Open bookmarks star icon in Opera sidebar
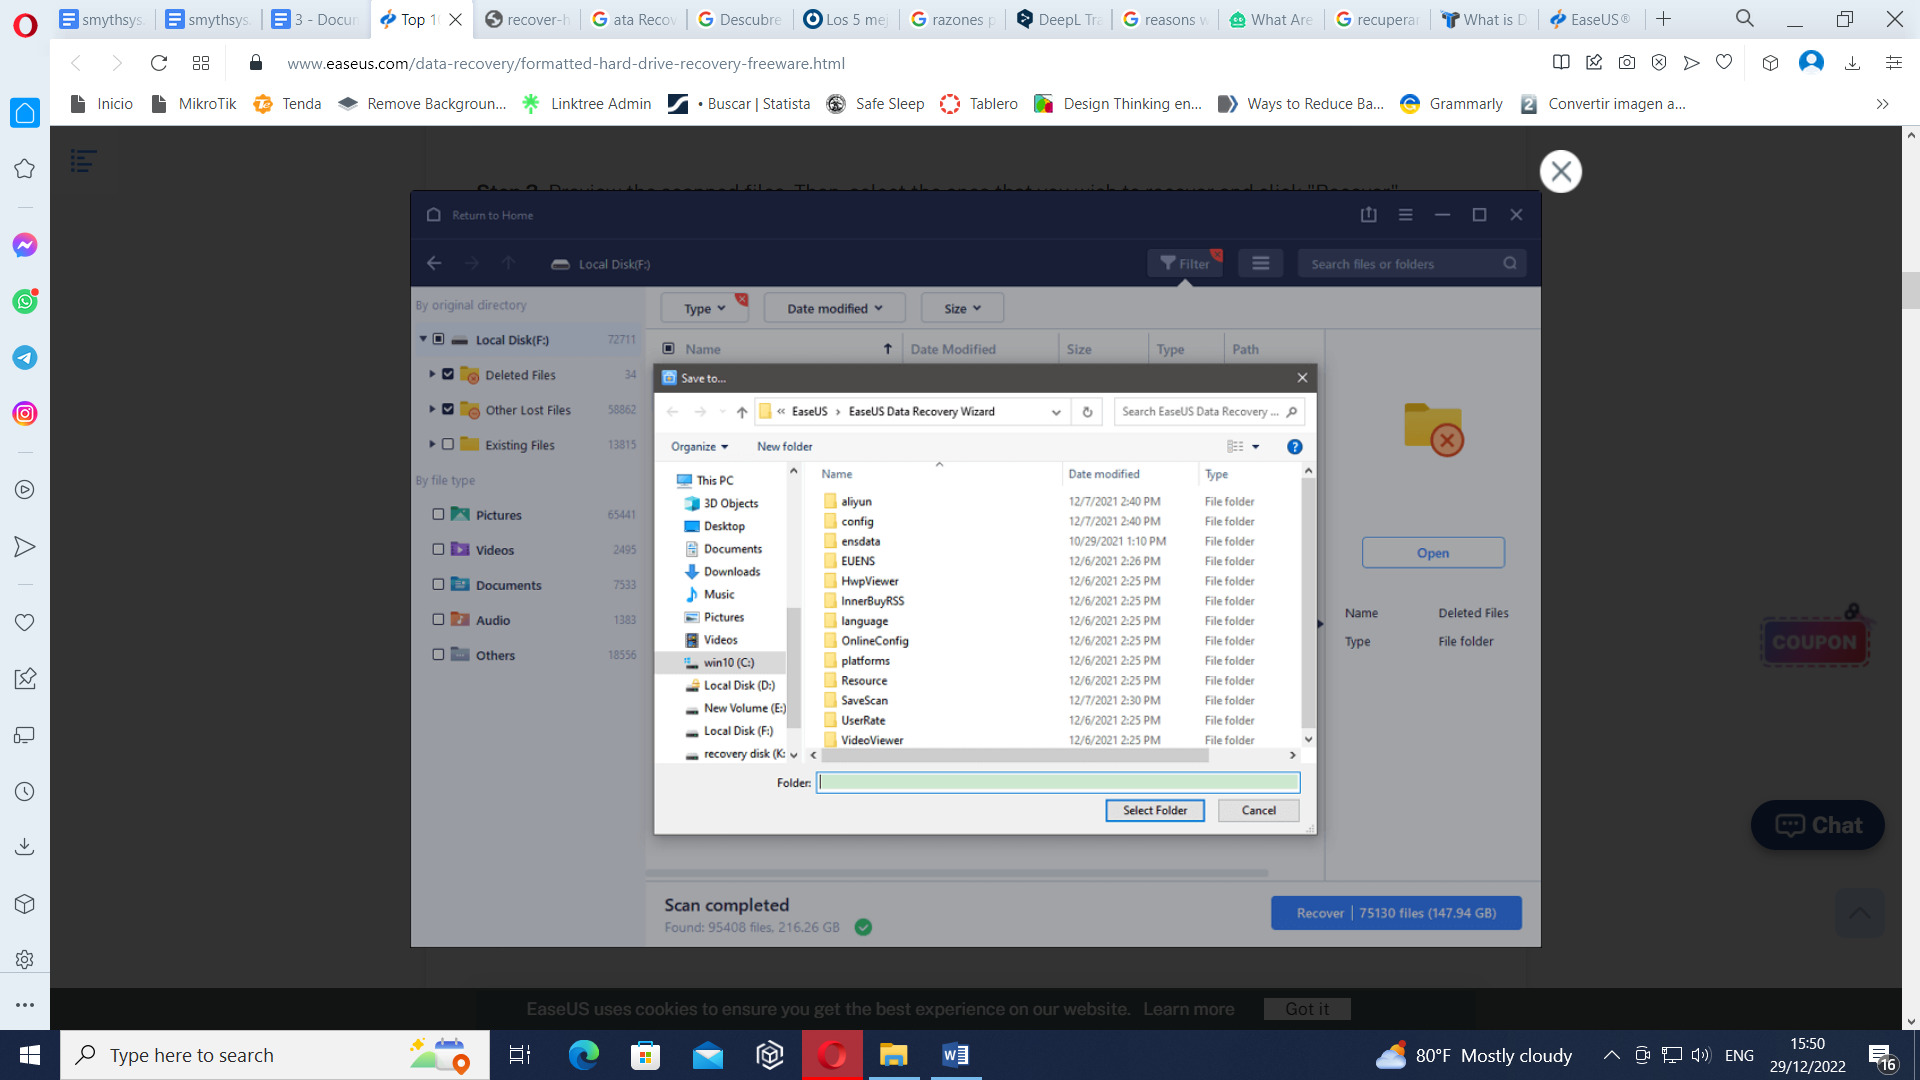 click(x=25, y=169)
